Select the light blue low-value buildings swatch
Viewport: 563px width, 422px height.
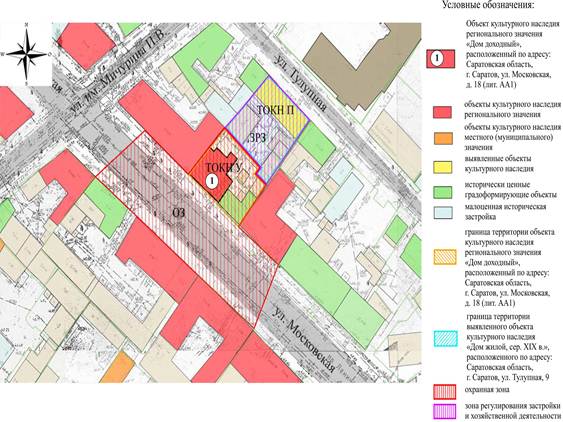443,213
